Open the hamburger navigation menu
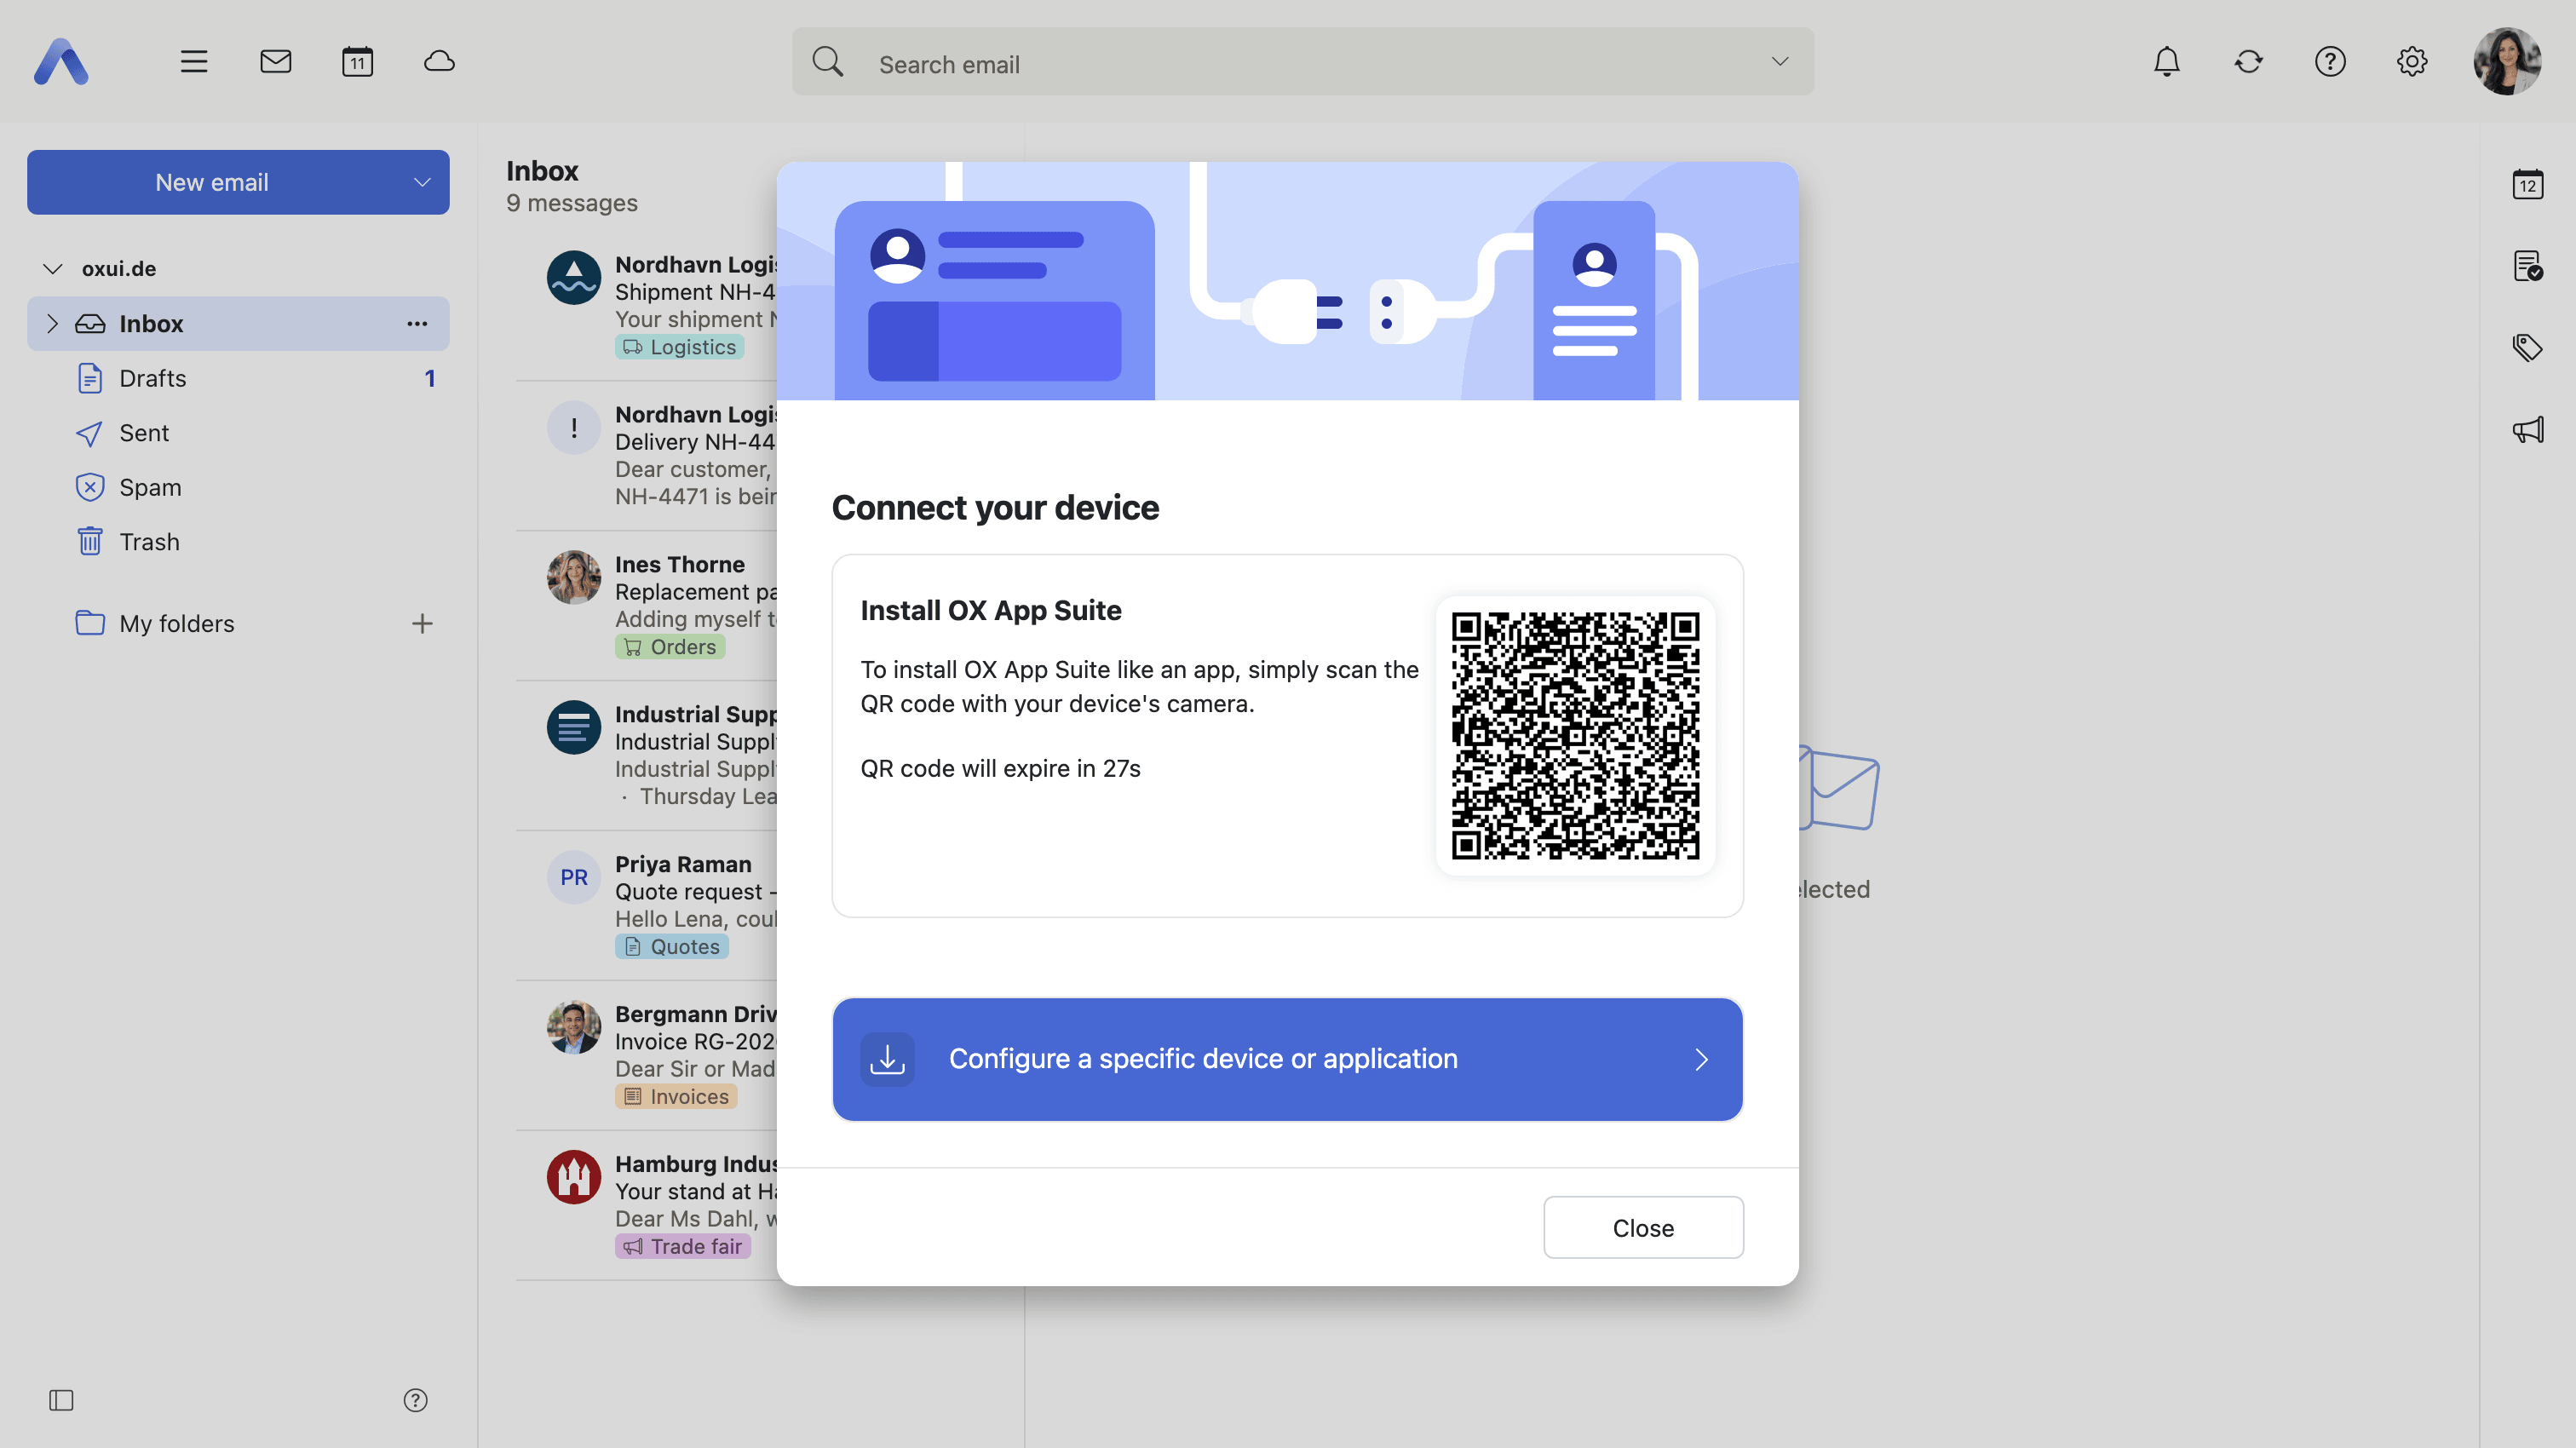The image size is (2576, 1448). click(194, 62)
